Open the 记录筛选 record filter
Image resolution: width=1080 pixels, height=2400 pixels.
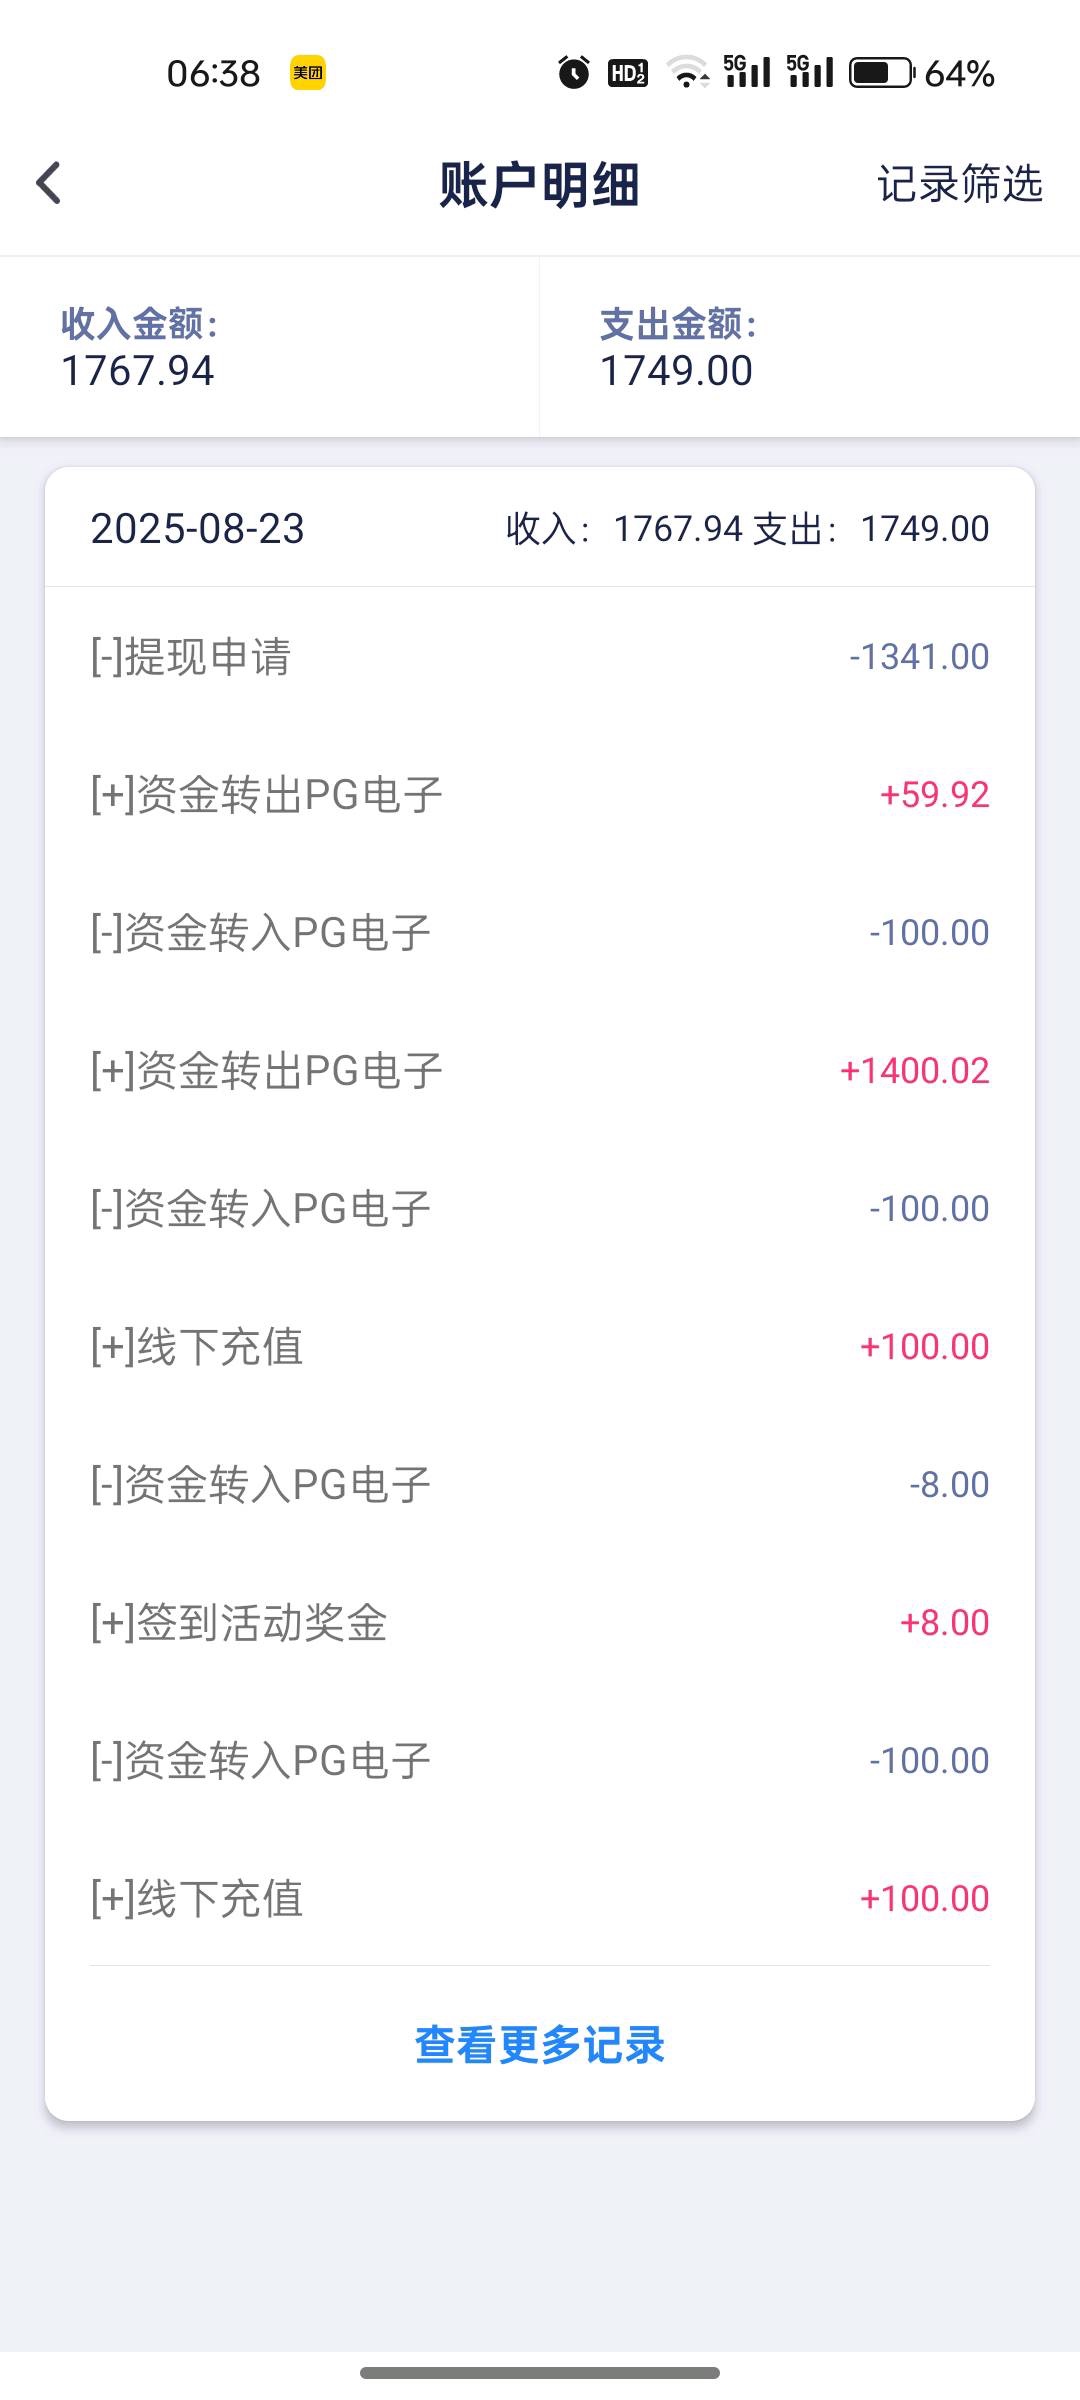click(x=959, y=185)
